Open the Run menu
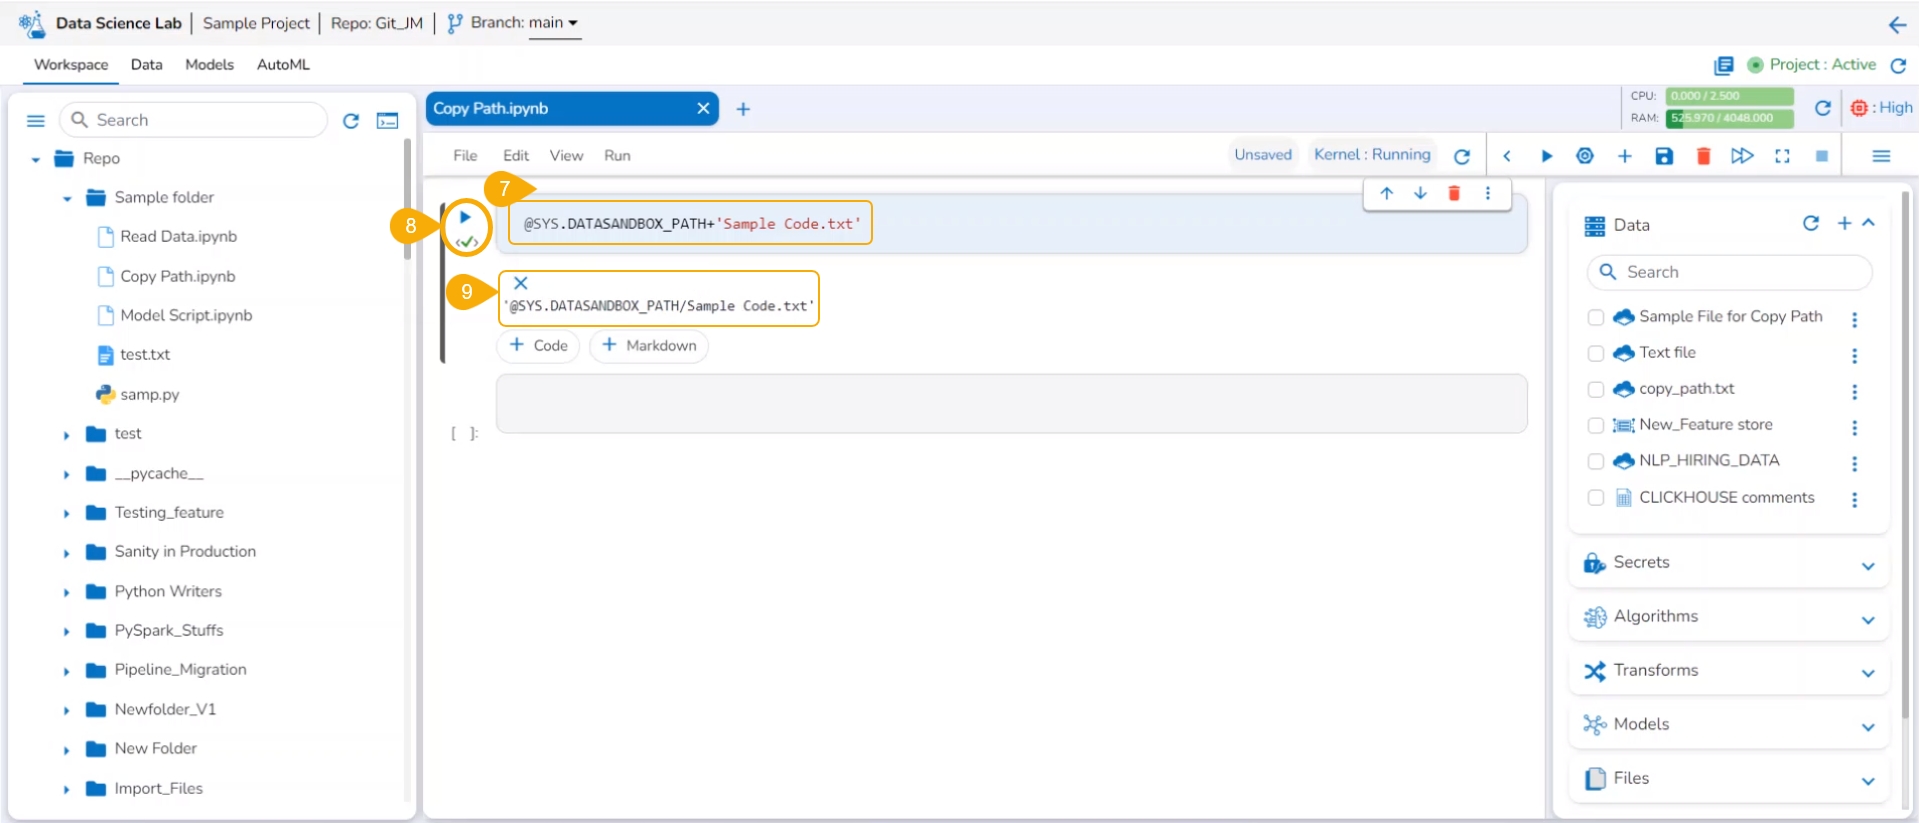 617,156
